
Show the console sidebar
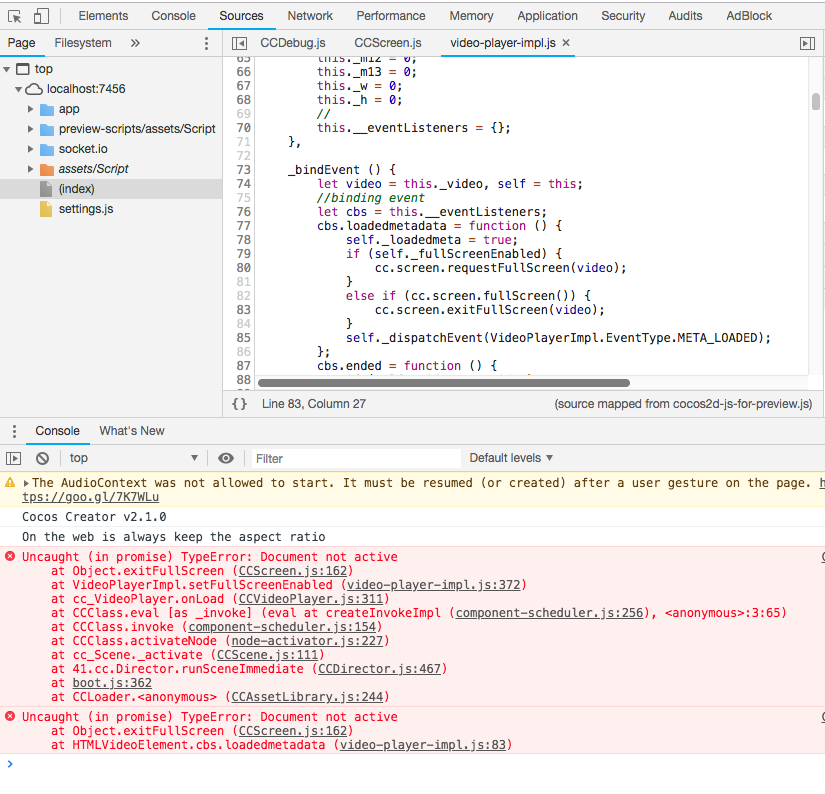click(14, 458)
